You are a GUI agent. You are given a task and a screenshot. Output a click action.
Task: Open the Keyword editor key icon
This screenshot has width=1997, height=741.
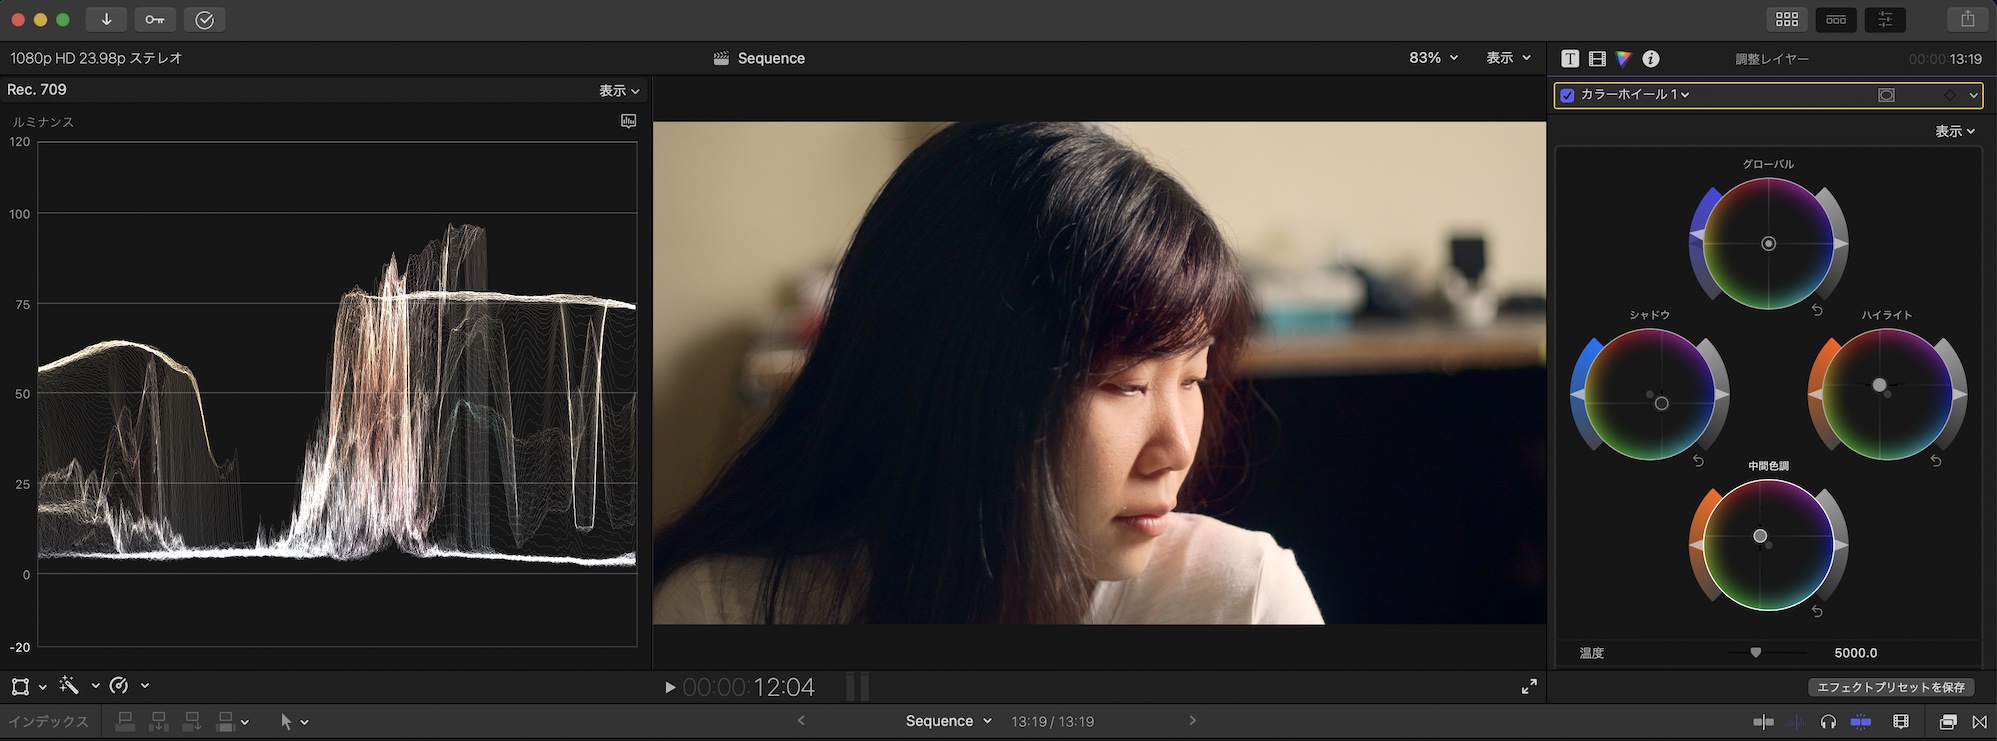pyautogui.click(x=155, y=20)
